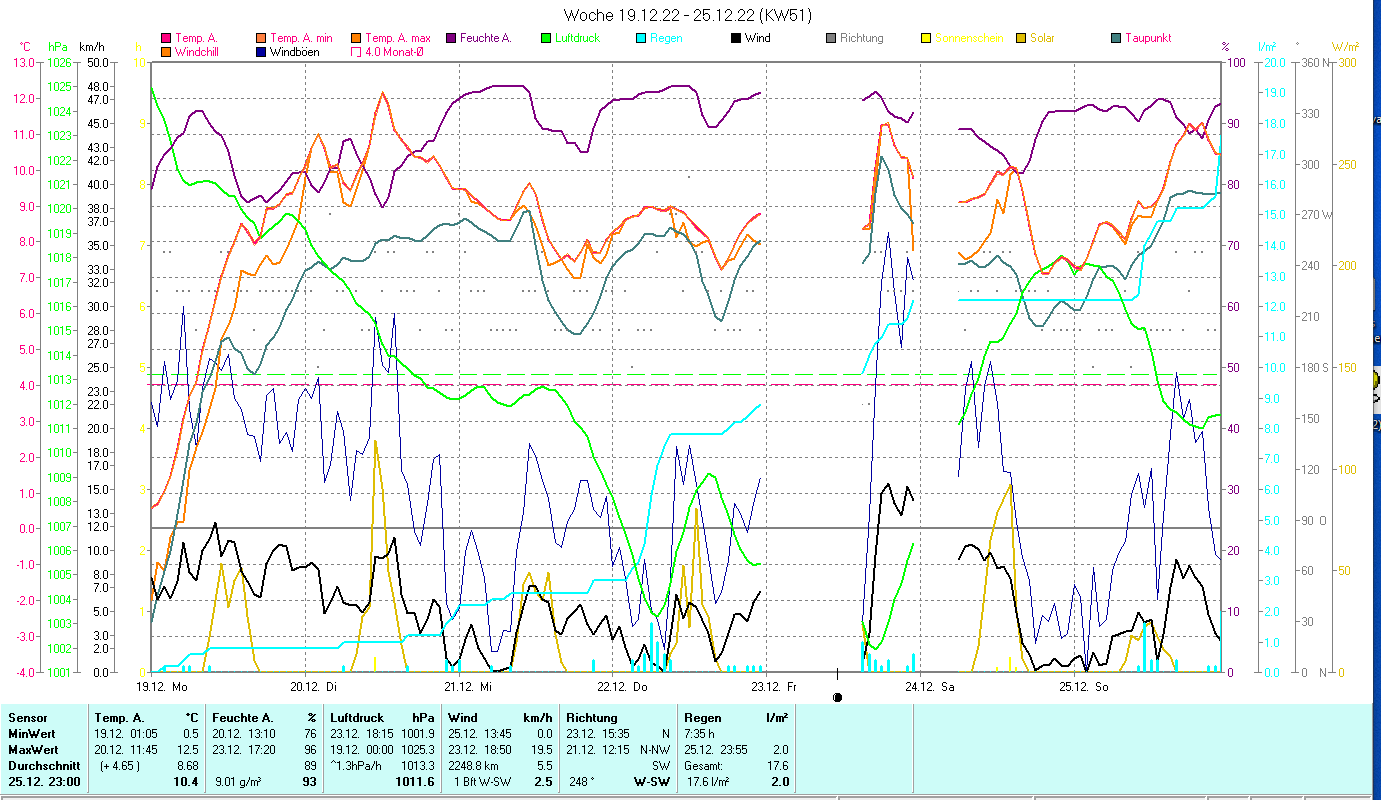Click the 'Luftdruck' column header in the table
1381x800 pixels.
(357, 717)
